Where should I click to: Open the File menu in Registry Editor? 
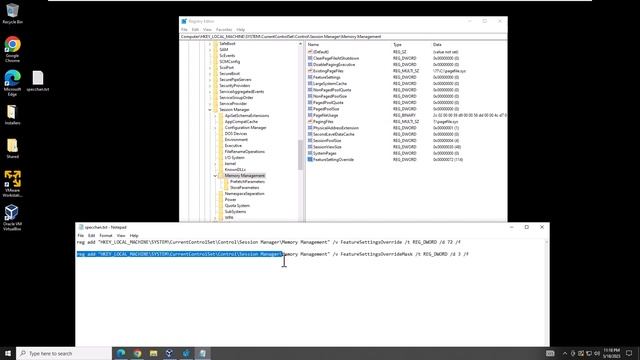184,30
